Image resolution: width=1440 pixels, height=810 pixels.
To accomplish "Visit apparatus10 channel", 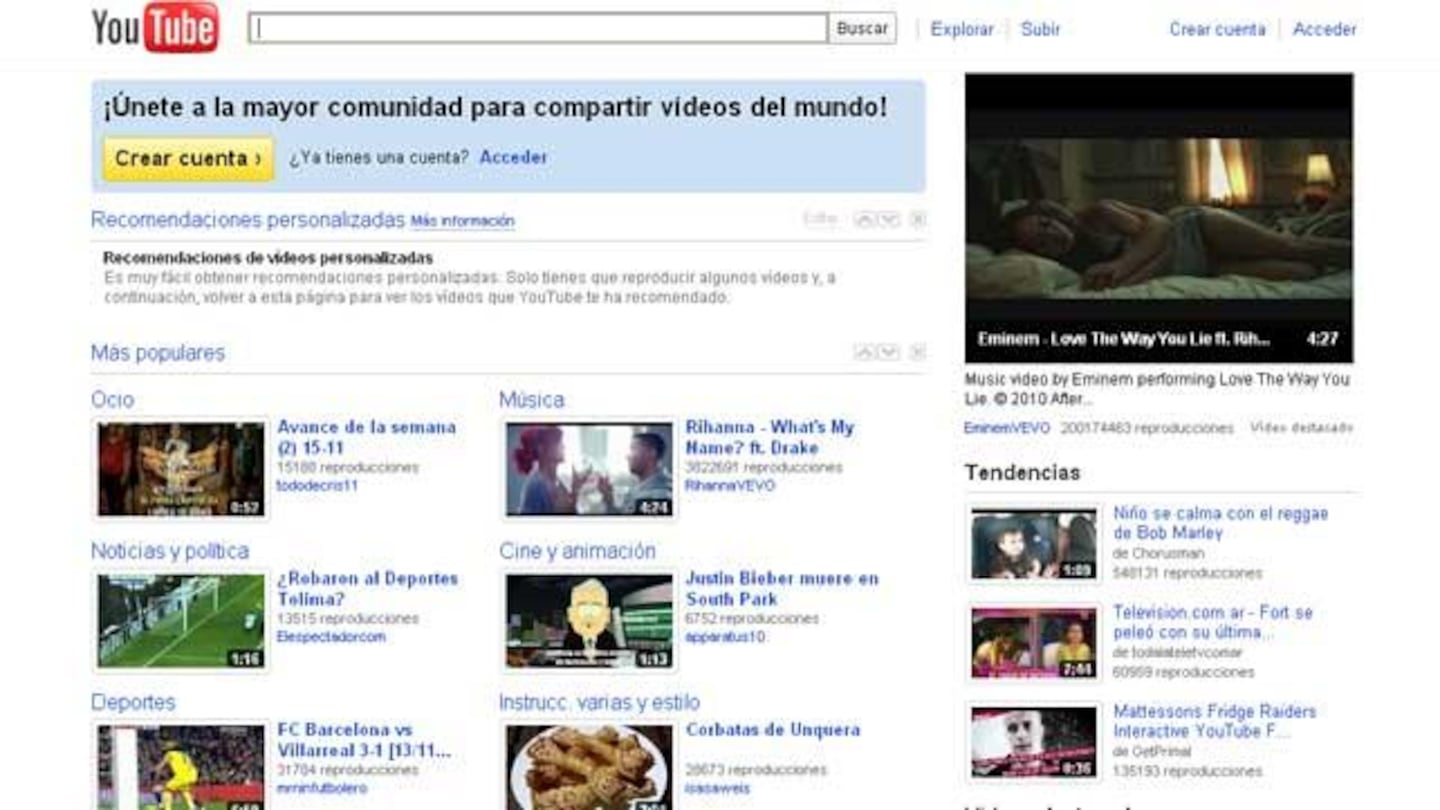I will click(725, 637).
